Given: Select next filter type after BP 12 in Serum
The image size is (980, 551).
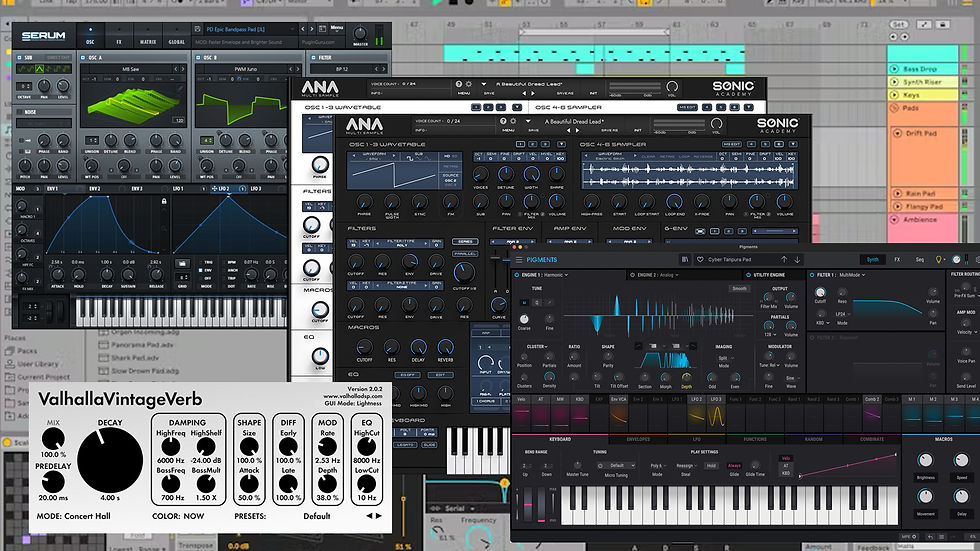Looking at the screenshot, I should pos(384,69).
